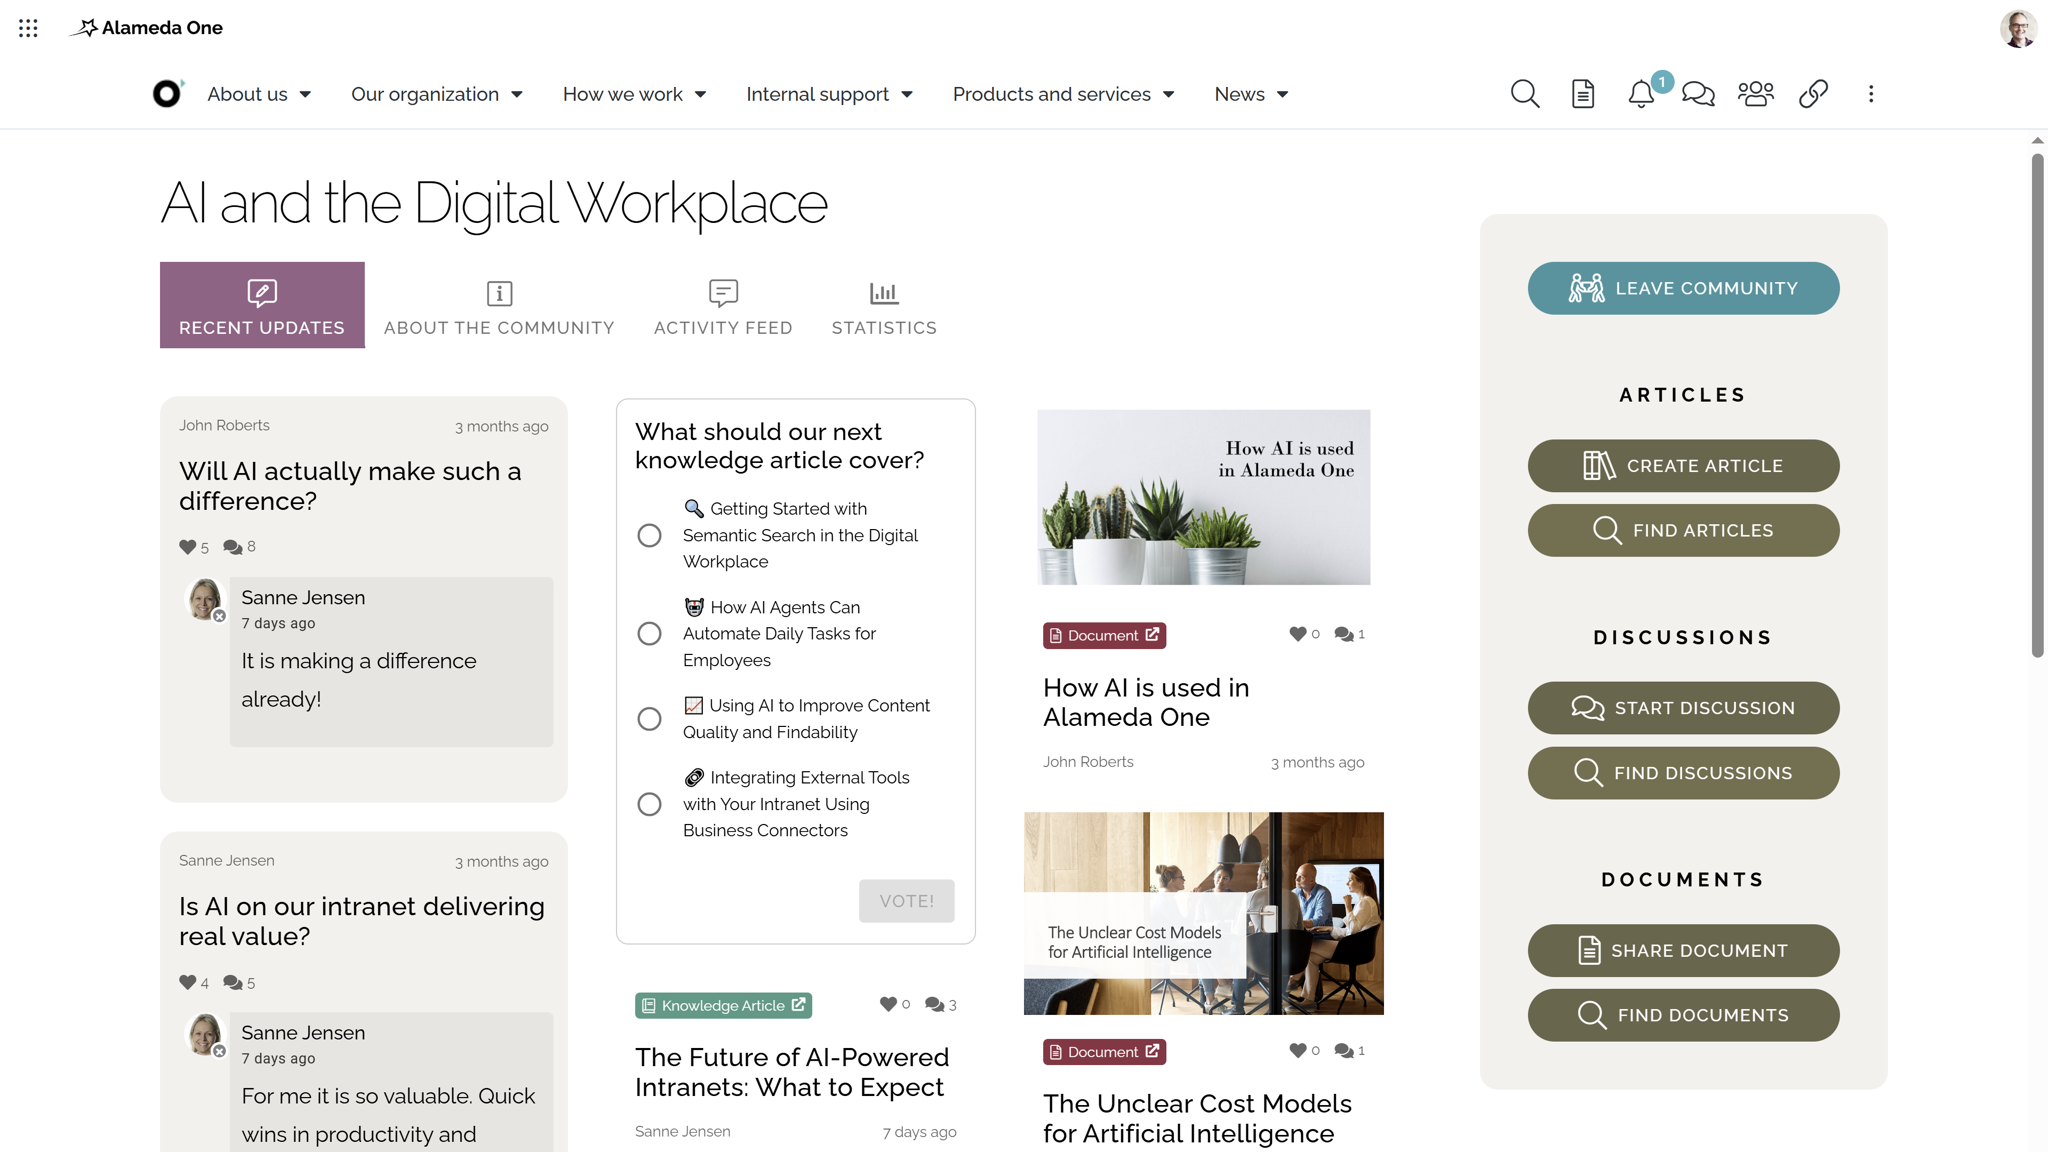Open the links chain icon
Image resolution: width=2048 pixels, height=1152 pixels.
[1813, 94]
